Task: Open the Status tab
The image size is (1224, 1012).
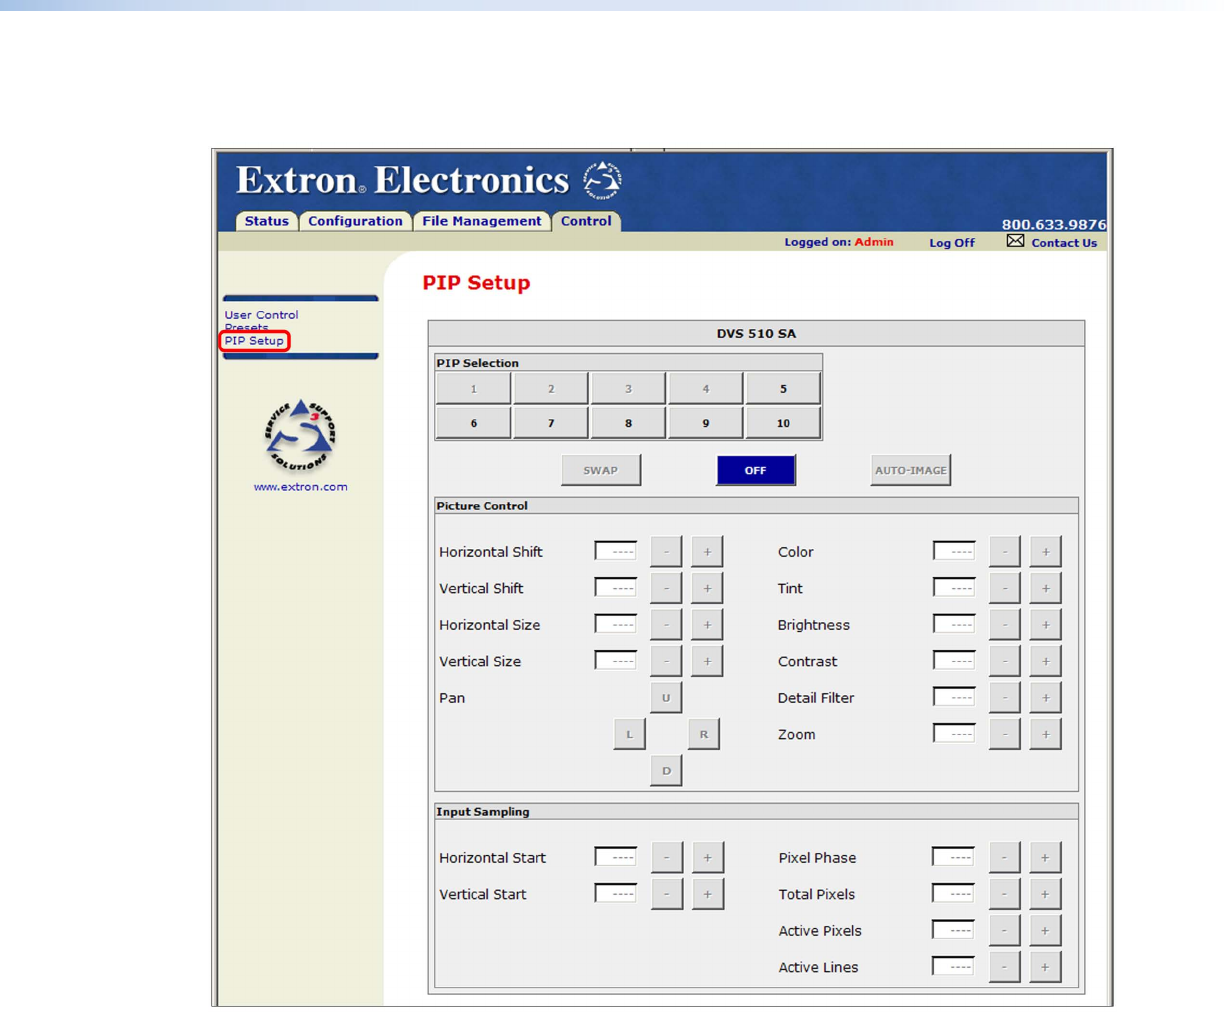Action: 267,221
